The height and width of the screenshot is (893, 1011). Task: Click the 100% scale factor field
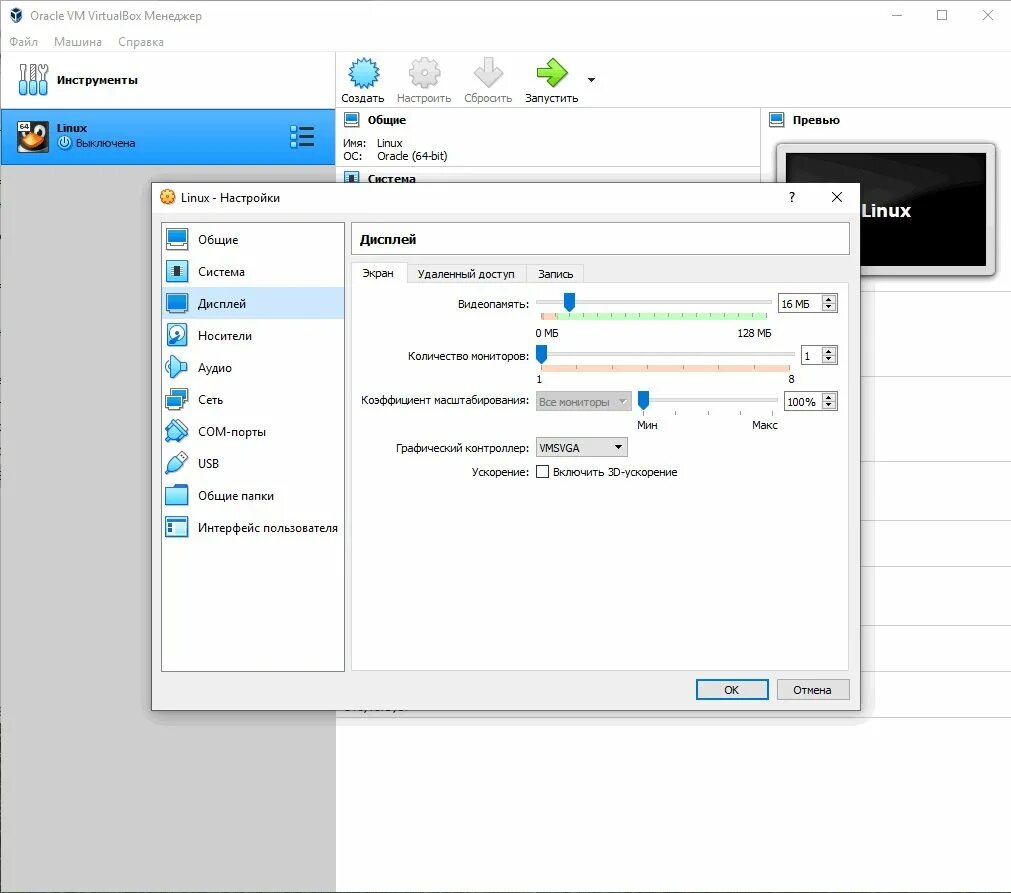[x=803, y=402]
